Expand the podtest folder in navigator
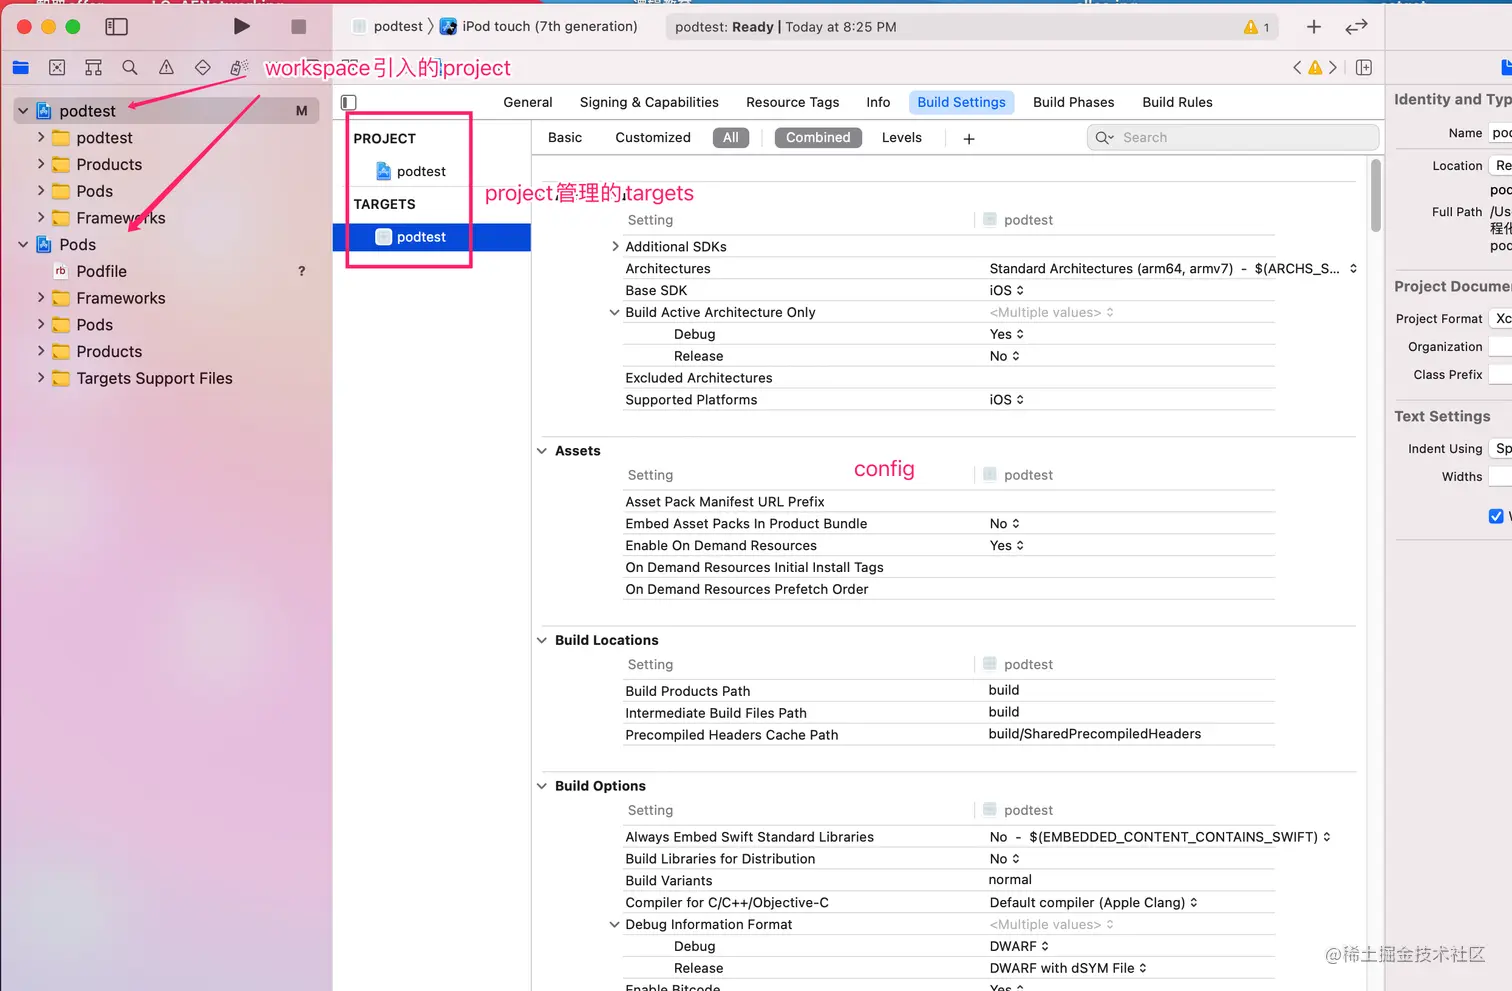 point(41,137)
